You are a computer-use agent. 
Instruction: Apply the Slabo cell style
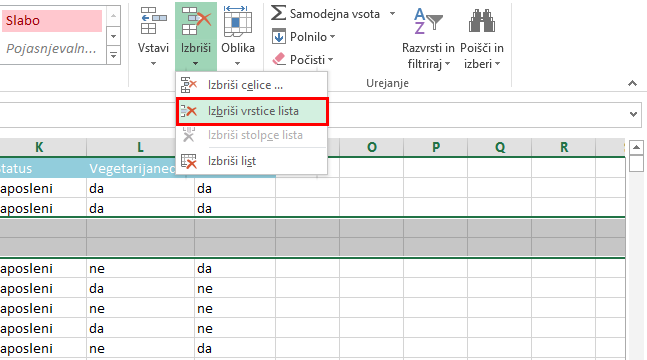point(52,21)
